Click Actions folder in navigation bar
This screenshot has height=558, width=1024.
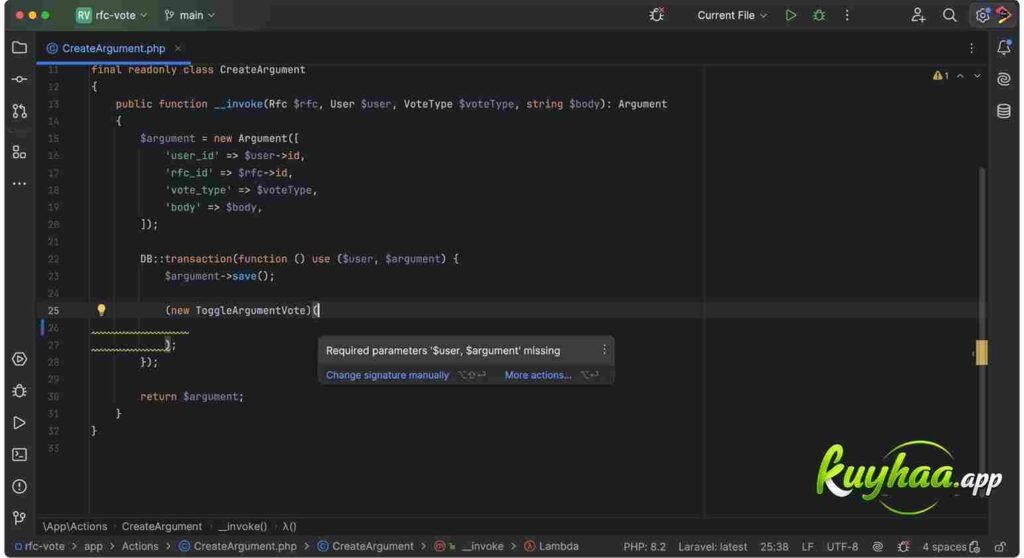140,546
